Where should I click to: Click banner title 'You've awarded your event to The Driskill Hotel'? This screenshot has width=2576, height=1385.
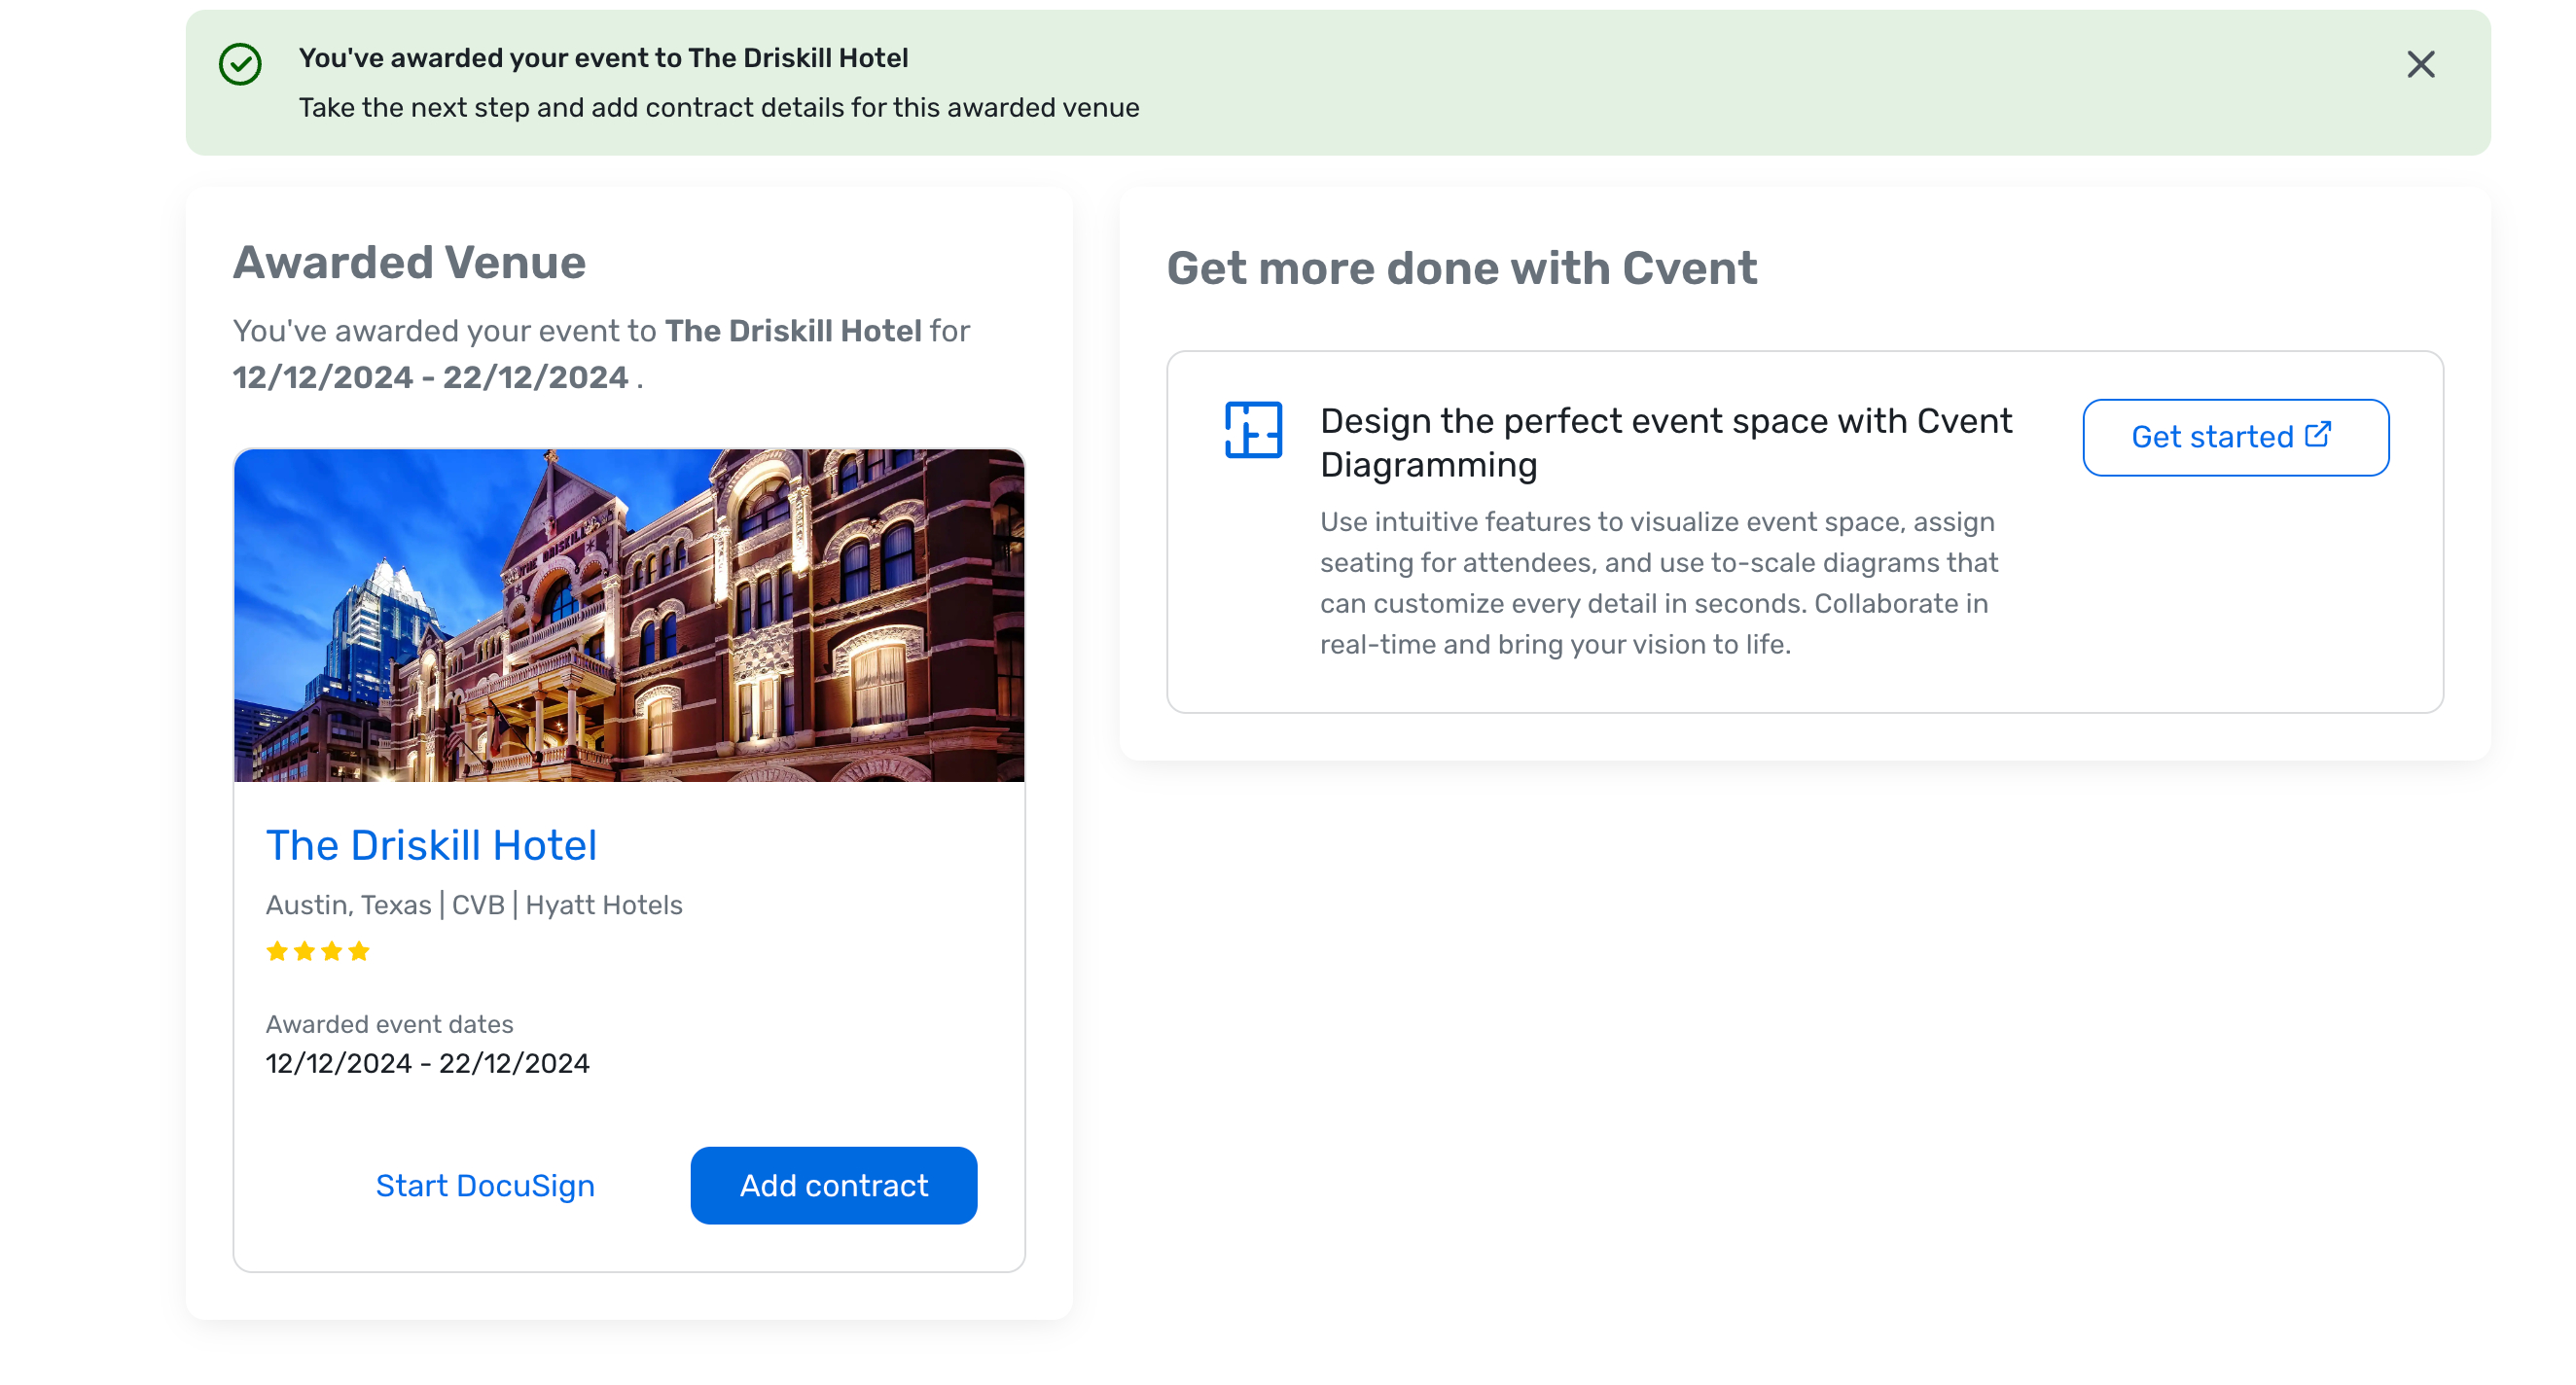pos(603,58)
